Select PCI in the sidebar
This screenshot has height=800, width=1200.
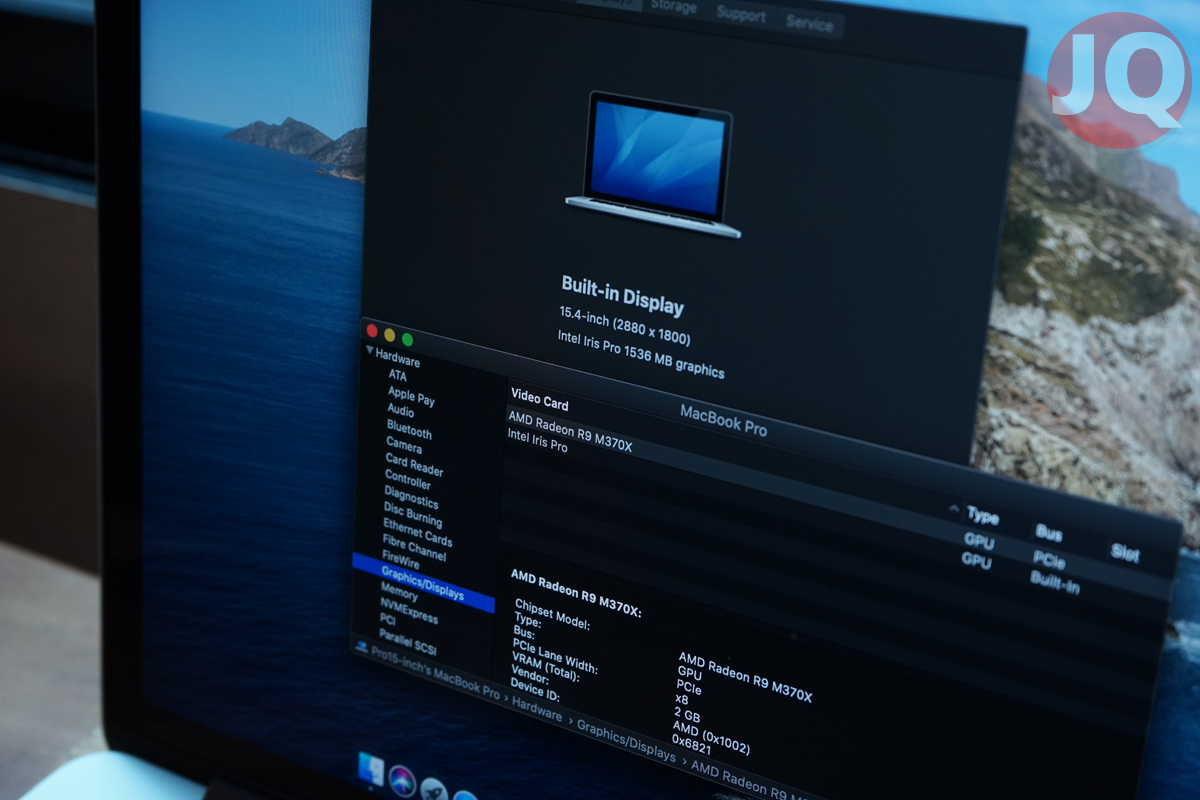coord(388,620)
